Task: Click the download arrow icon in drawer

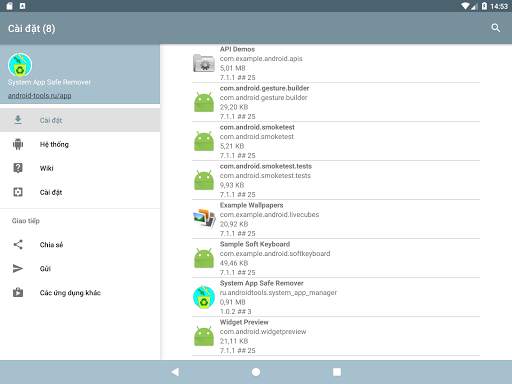Action: 18,120
